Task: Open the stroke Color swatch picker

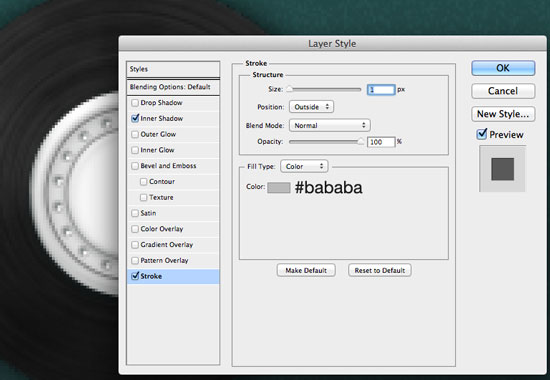Action: click(x=279, y=187)
